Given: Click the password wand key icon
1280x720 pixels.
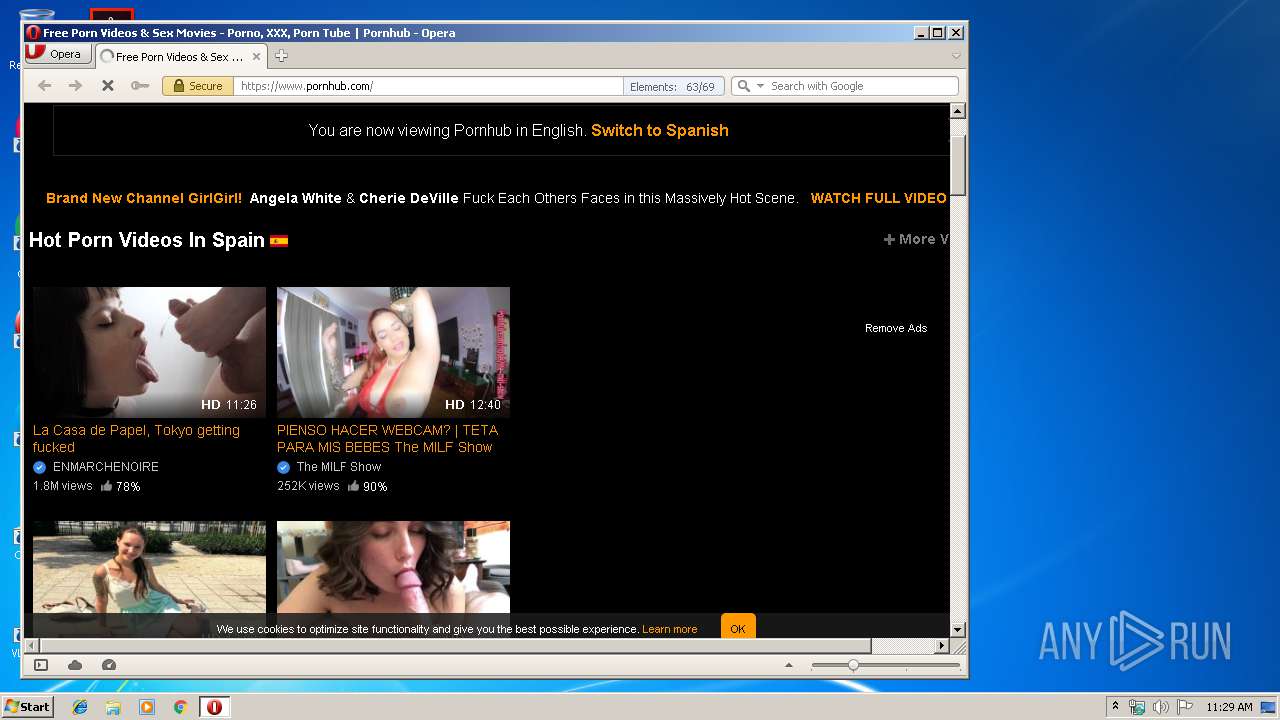Looking at the screenshot, I should pos(140,86).
